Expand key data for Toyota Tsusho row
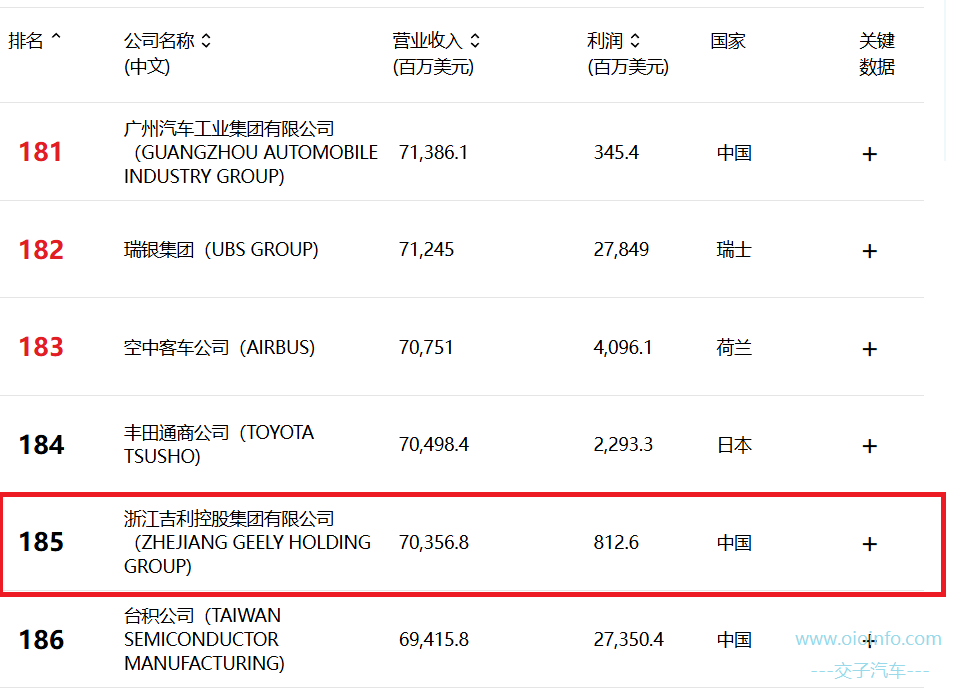Viewport: 953px width, 694px height. (869, 446)
